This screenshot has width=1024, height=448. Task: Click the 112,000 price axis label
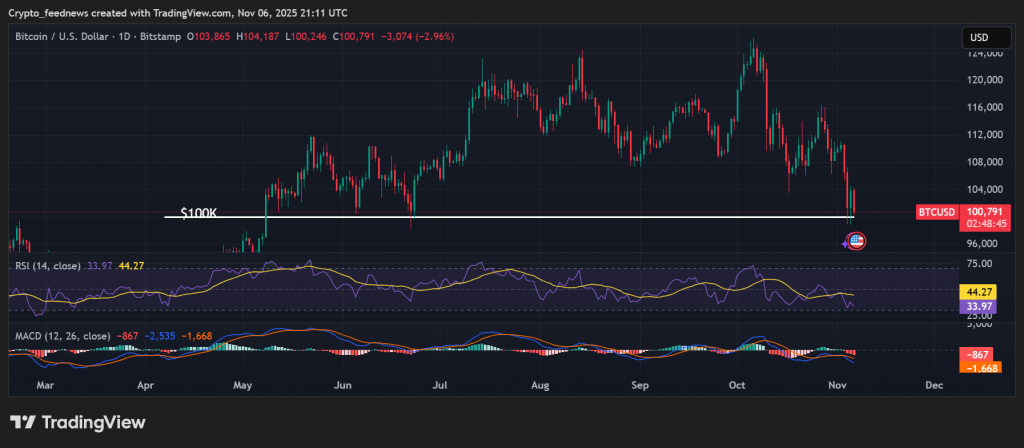(x=986, y=135)
